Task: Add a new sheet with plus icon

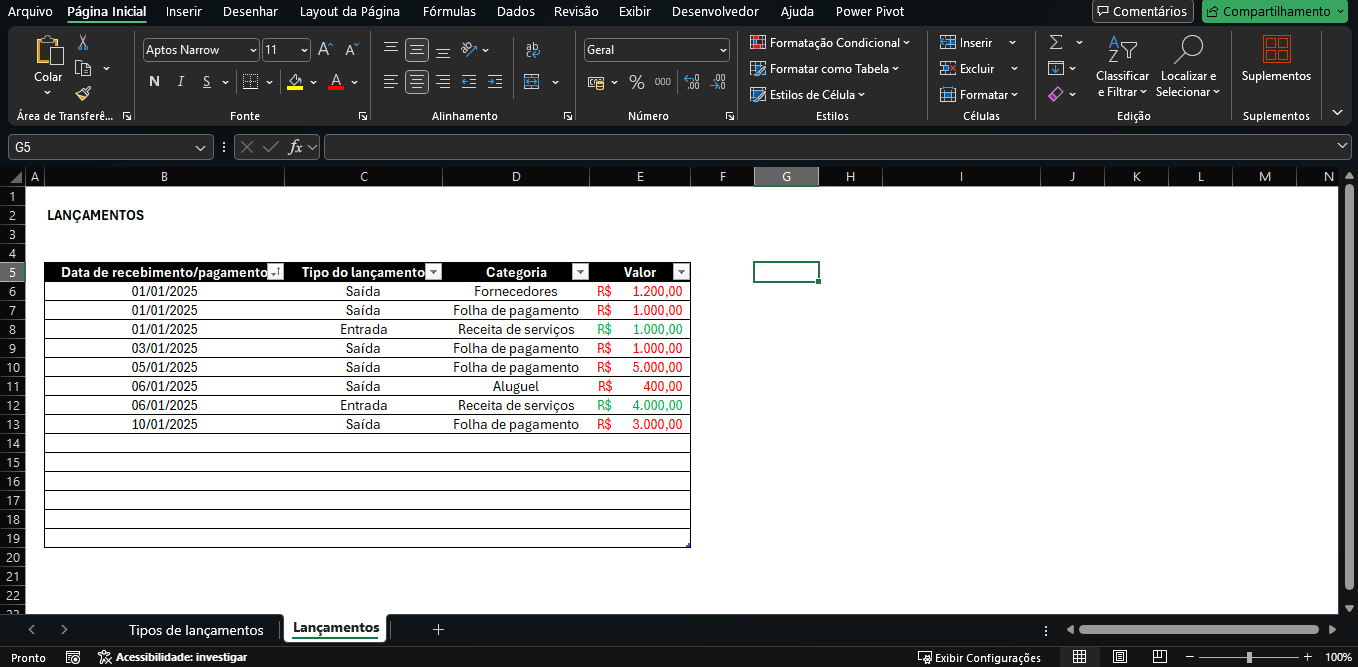Action: click(x=438, y=629)
